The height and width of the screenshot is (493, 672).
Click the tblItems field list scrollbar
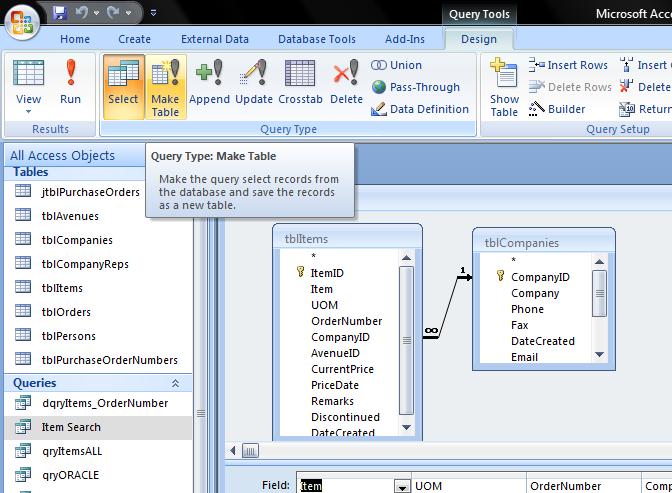pyautogui.click(x=406, y=340)
